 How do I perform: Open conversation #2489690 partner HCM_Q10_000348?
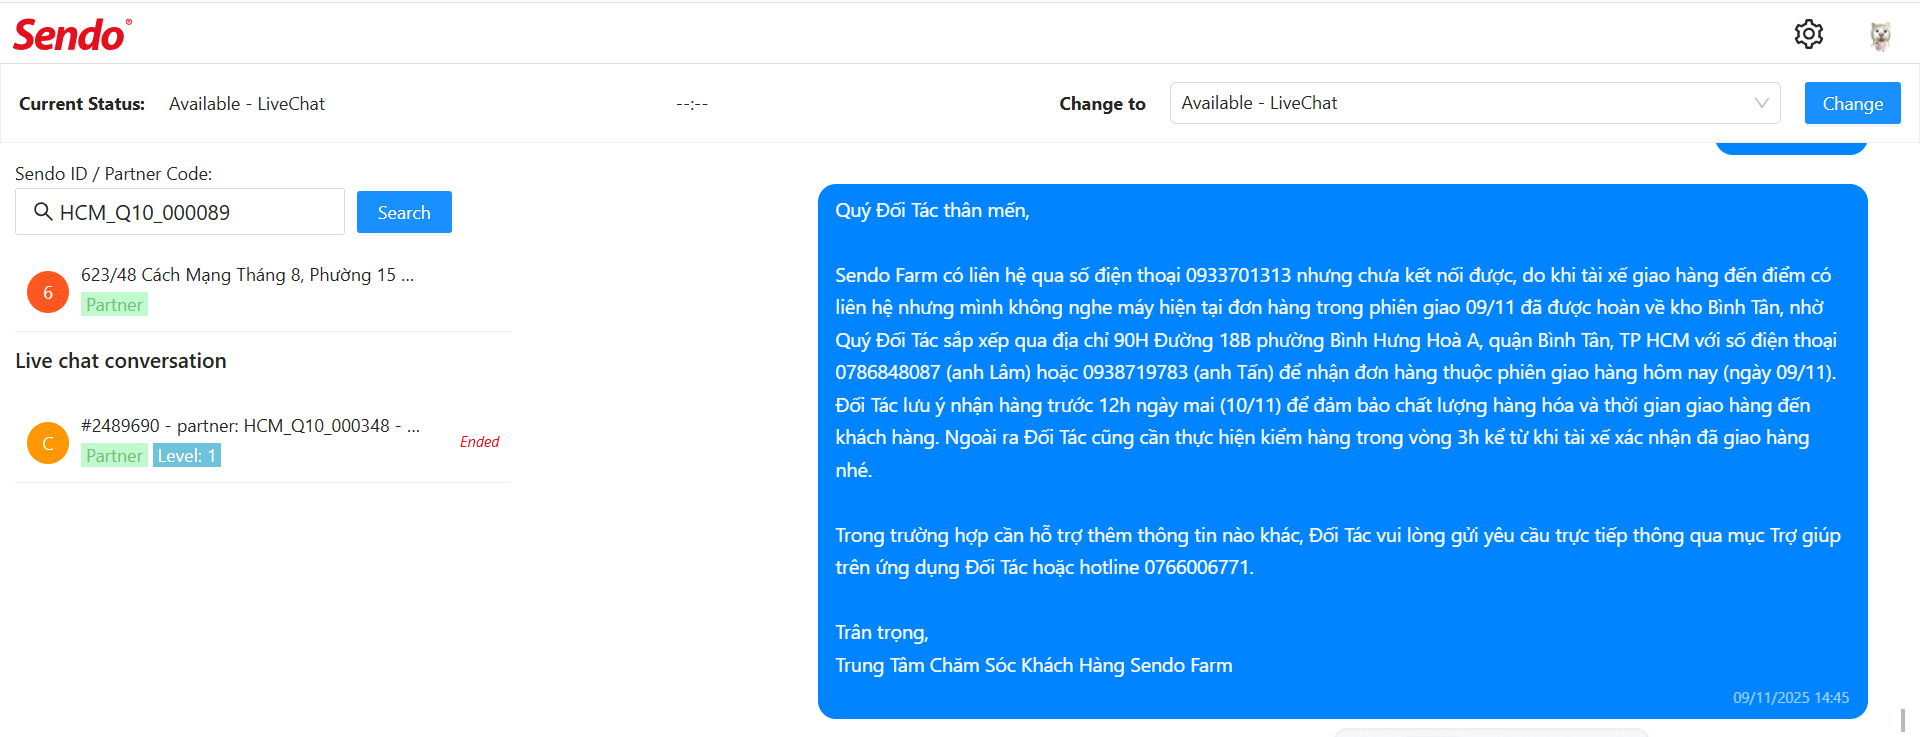(263, 441)
